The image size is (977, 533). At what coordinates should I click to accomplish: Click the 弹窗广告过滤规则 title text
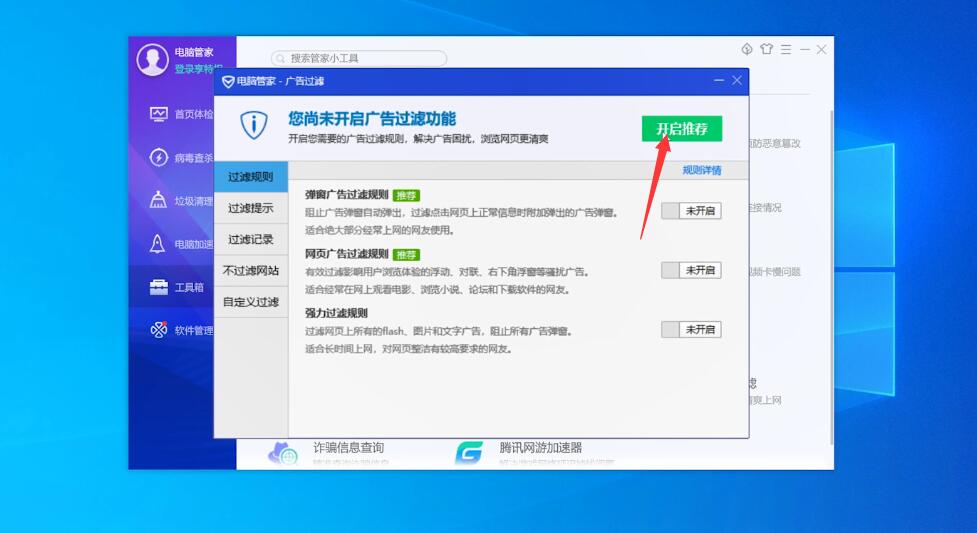(x=346, y=195)
